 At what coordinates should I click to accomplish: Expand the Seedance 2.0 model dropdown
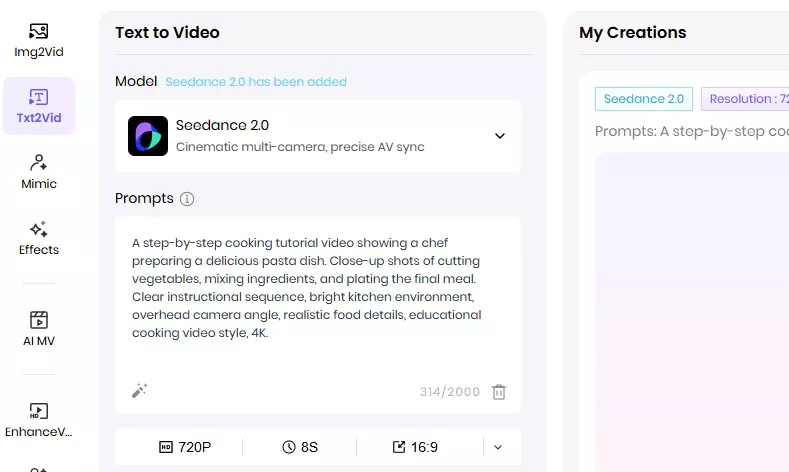(x=500, y=136)
